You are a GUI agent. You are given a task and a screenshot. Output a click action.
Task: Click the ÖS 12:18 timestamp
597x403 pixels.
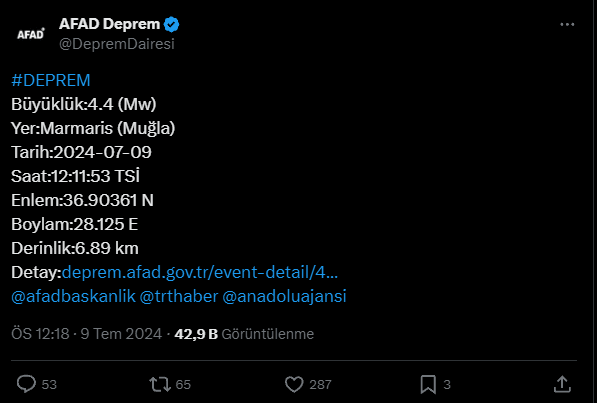40,334
